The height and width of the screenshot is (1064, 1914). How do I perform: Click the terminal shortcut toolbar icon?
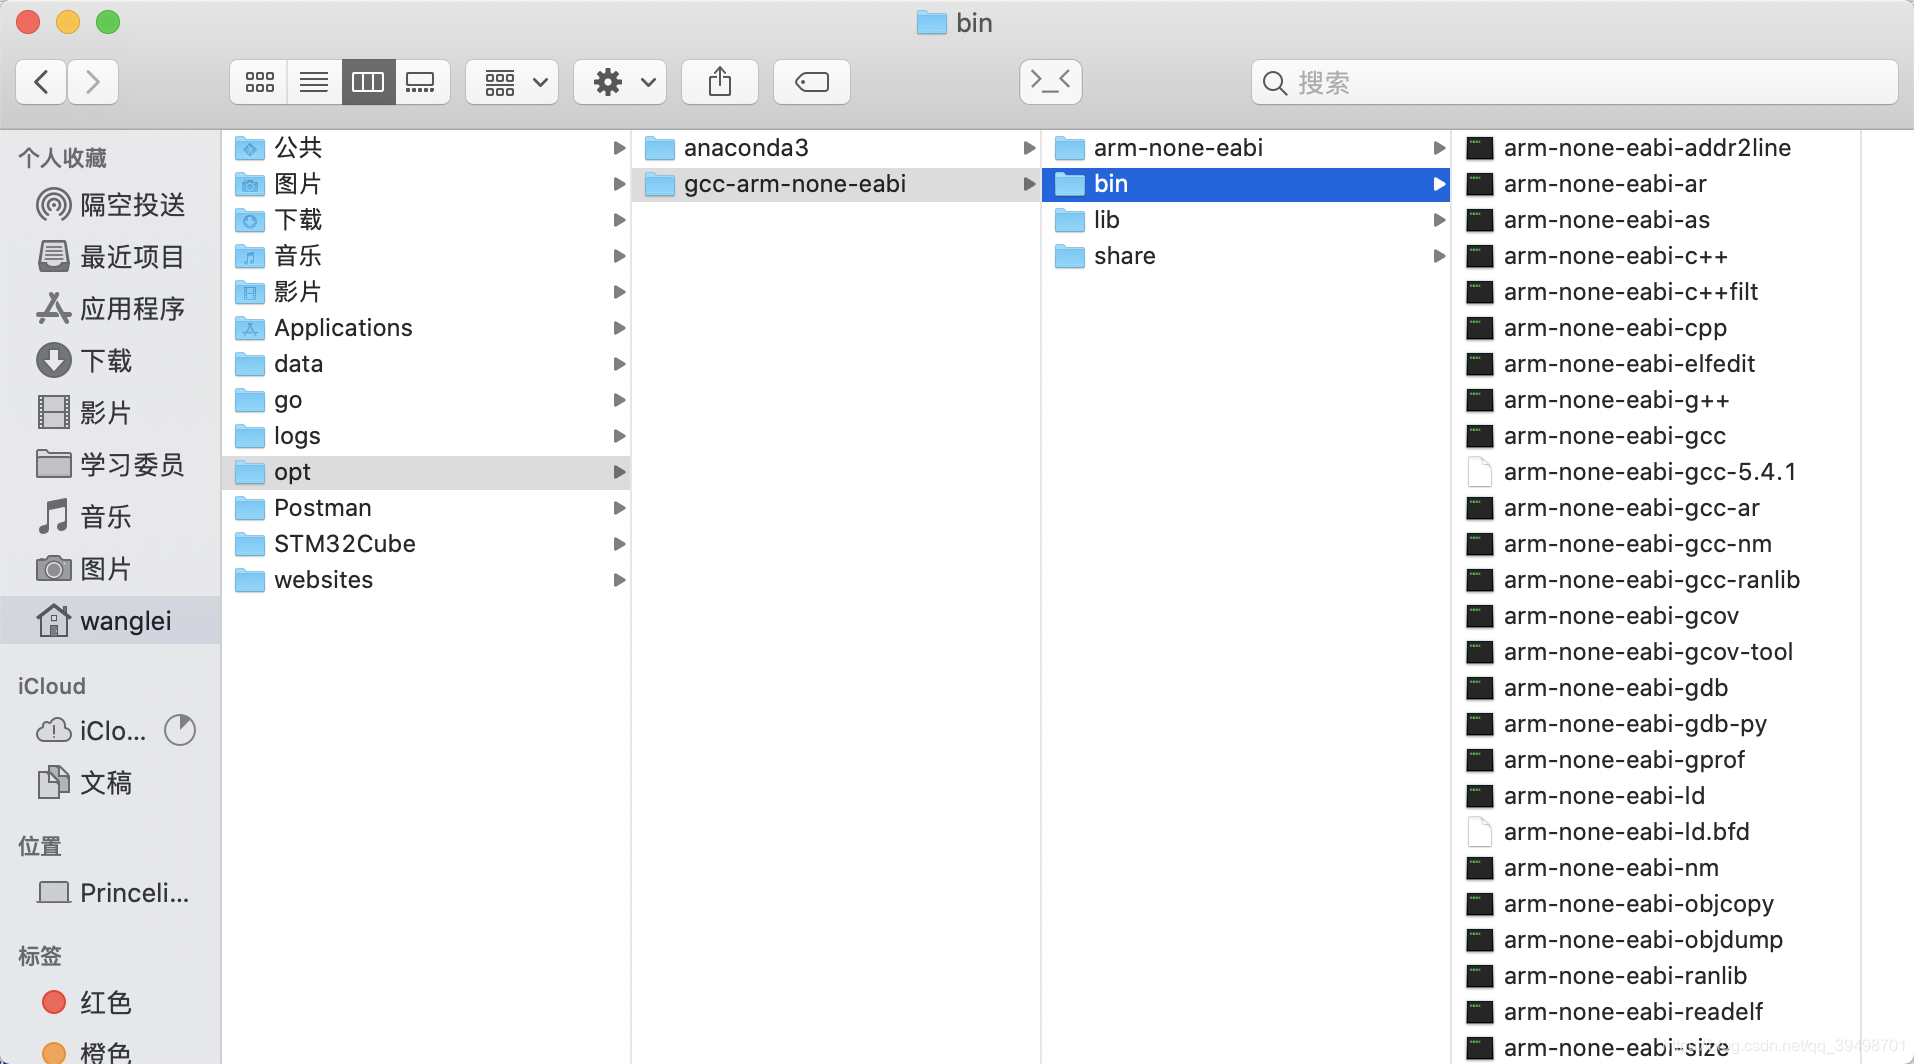click(1050, 82)
